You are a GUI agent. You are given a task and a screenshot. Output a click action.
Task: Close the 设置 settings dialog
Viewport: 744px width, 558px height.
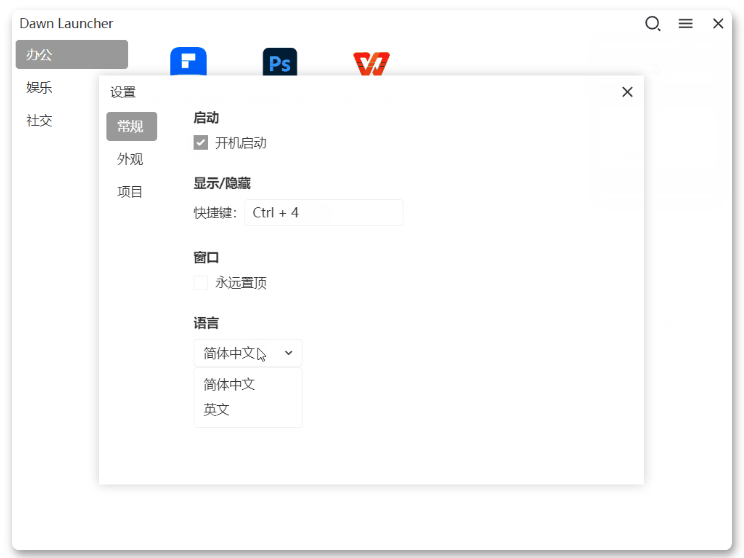(627, 92)
